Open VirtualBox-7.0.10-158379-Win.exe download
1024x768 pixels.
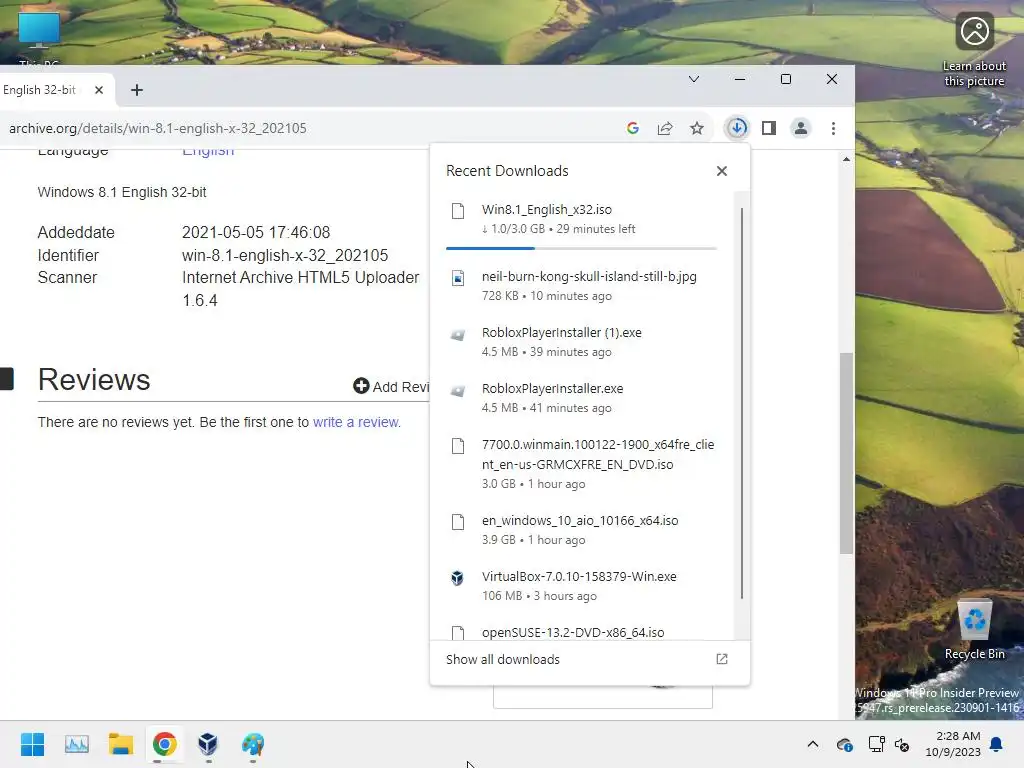(581, 586)
